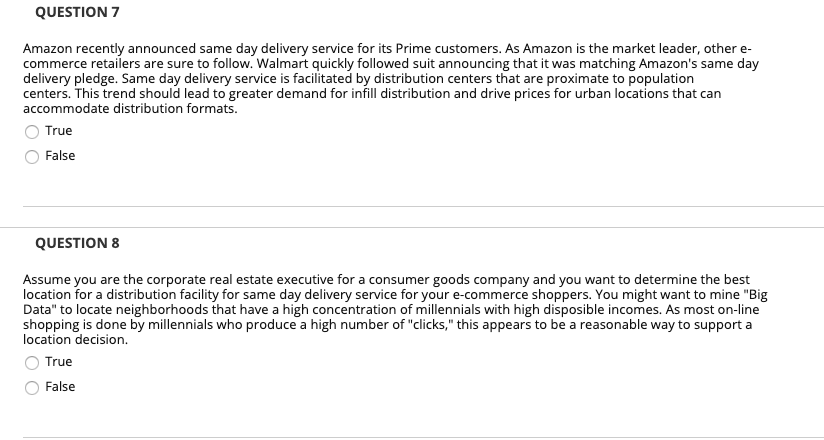Click the QUESTION 7 heading

pos(76,12)
